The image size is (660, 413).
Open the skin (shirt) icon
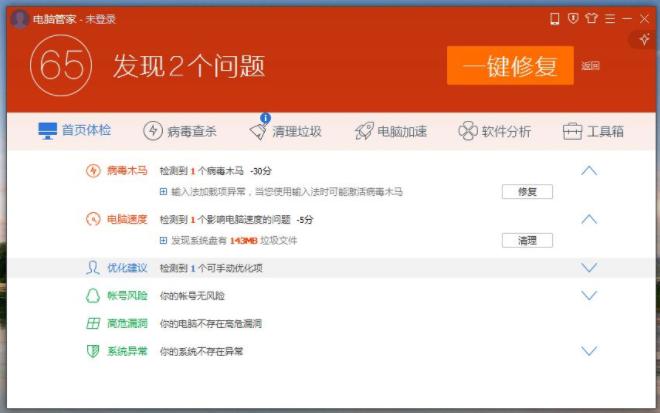point(591,18)
